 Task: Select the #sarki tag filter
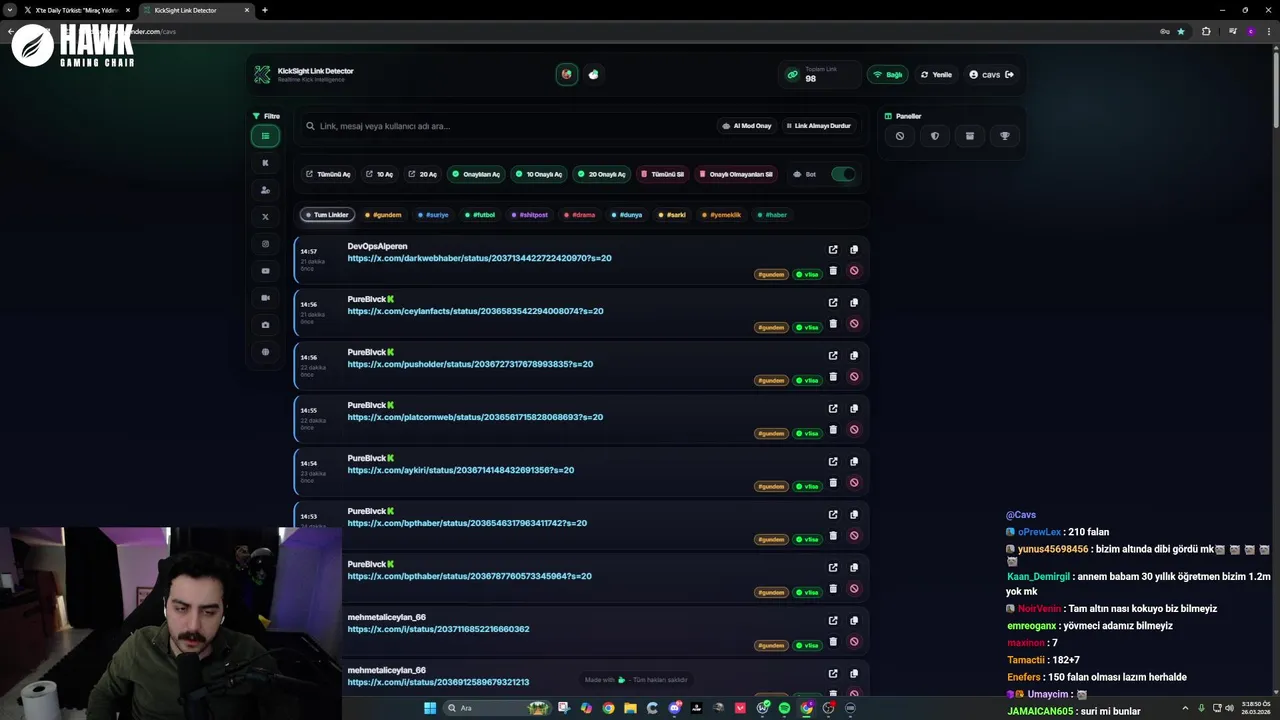point(673,215)
